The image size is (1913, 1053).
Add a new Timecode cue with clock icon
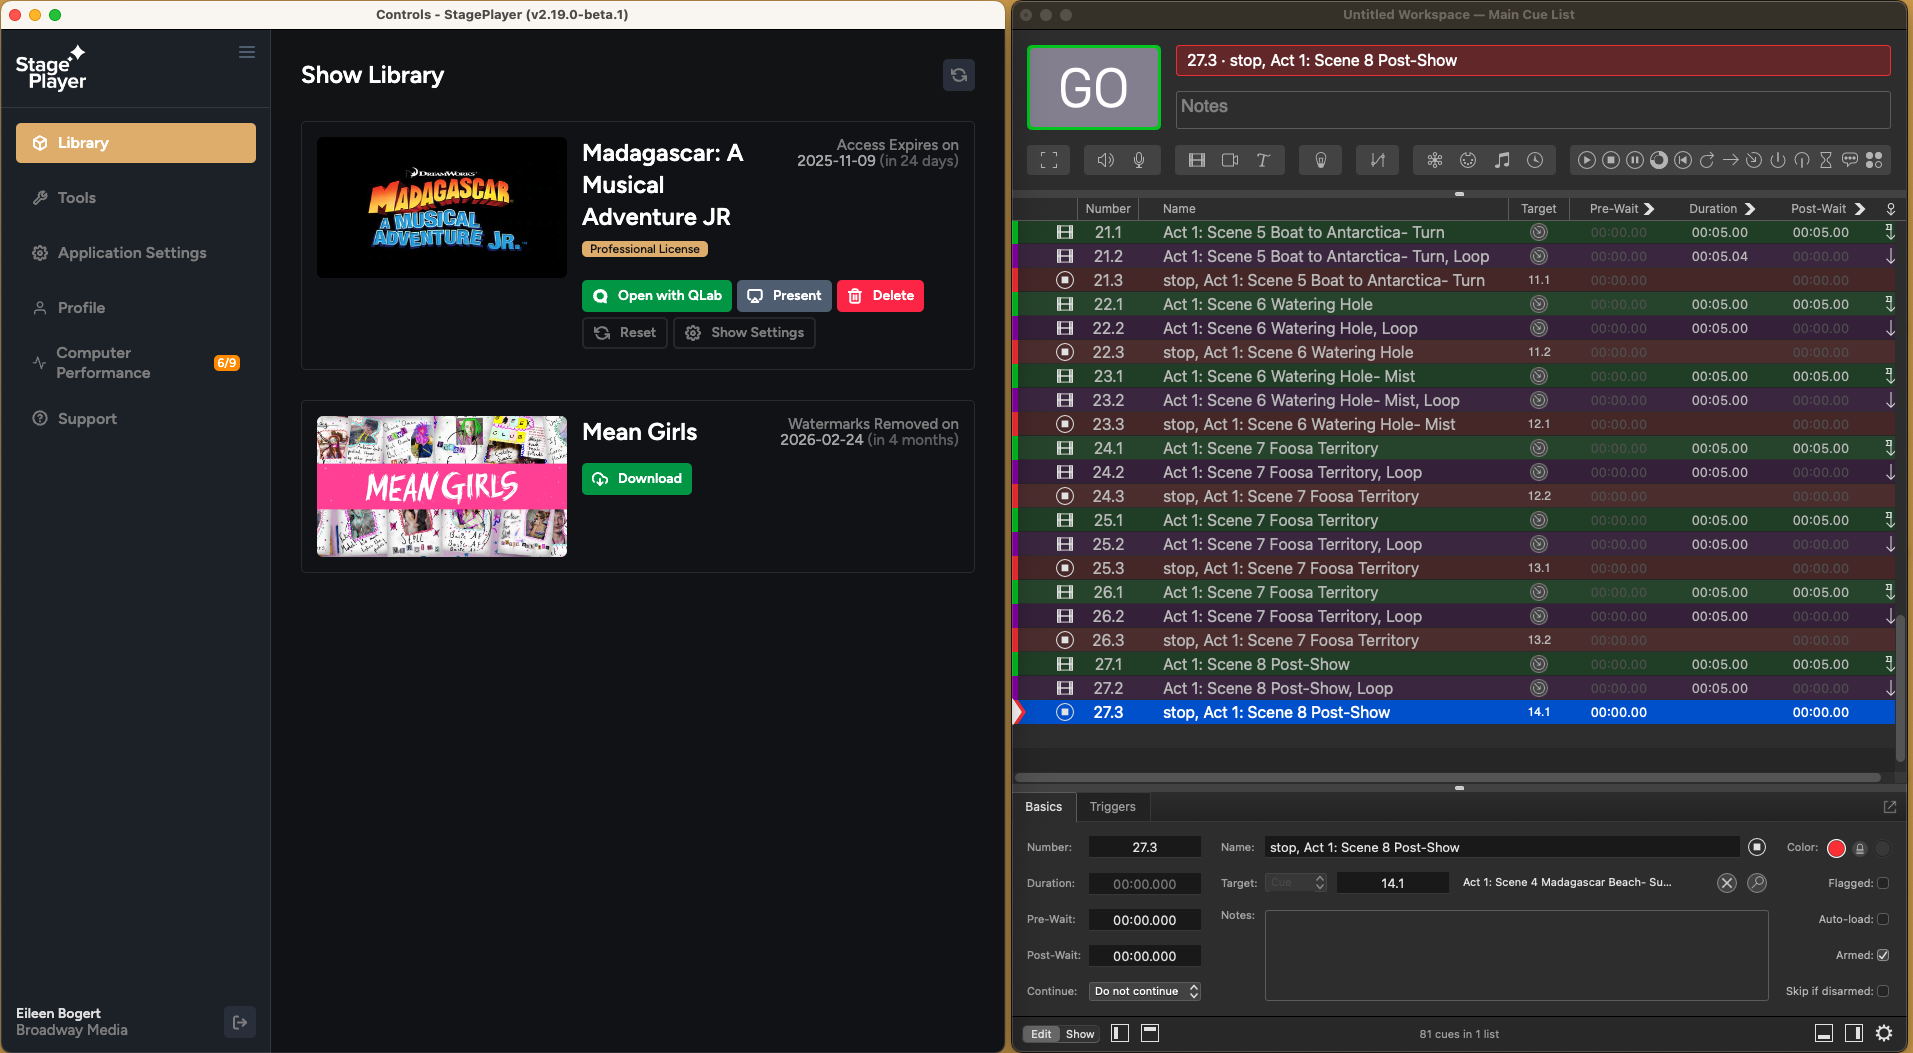(1535, 160)
